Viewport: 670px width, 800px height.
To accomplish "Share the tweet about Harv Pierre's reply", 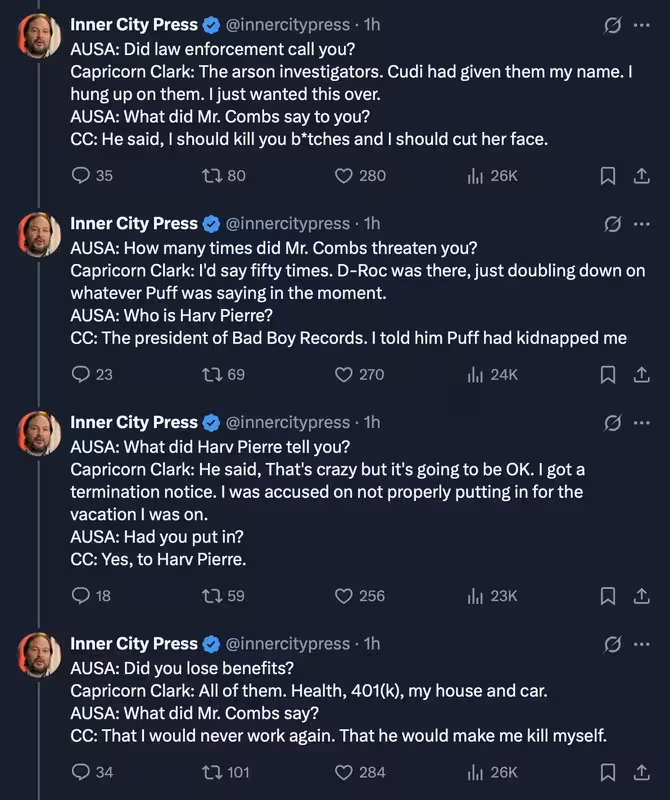I will pyautogui.click(x=641, y=596).
